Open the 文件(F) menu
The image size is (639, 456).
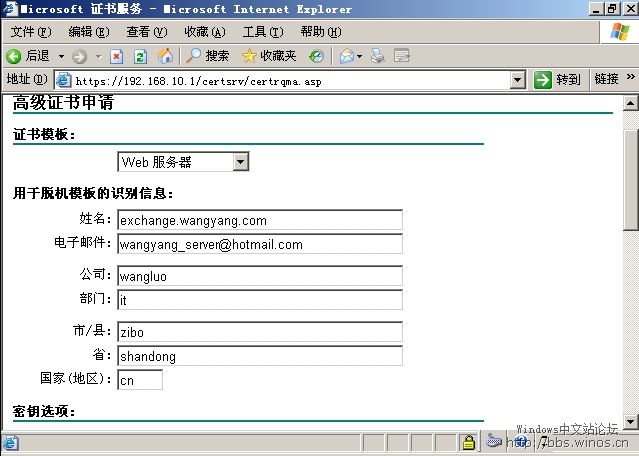pyautogui.click(x=30, y=32)
